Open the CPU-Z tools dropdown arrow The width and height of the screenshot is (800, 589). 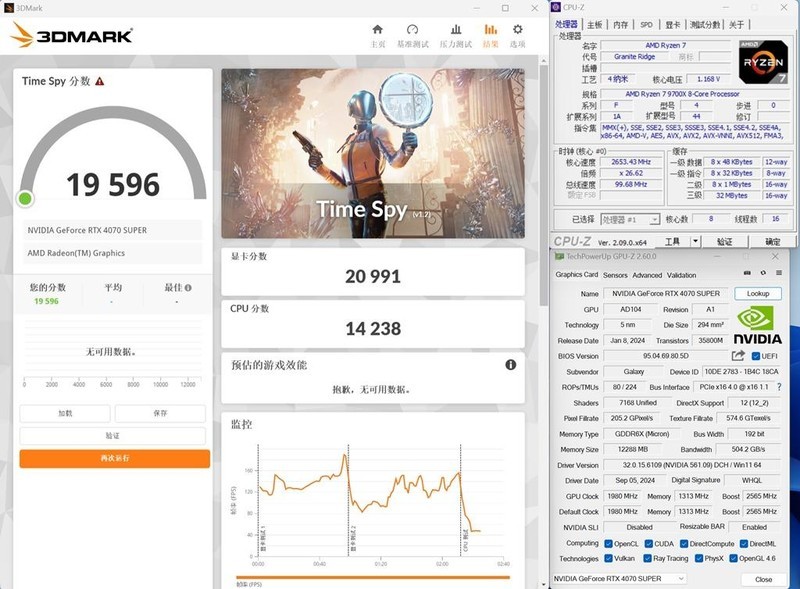pos(695,241)
